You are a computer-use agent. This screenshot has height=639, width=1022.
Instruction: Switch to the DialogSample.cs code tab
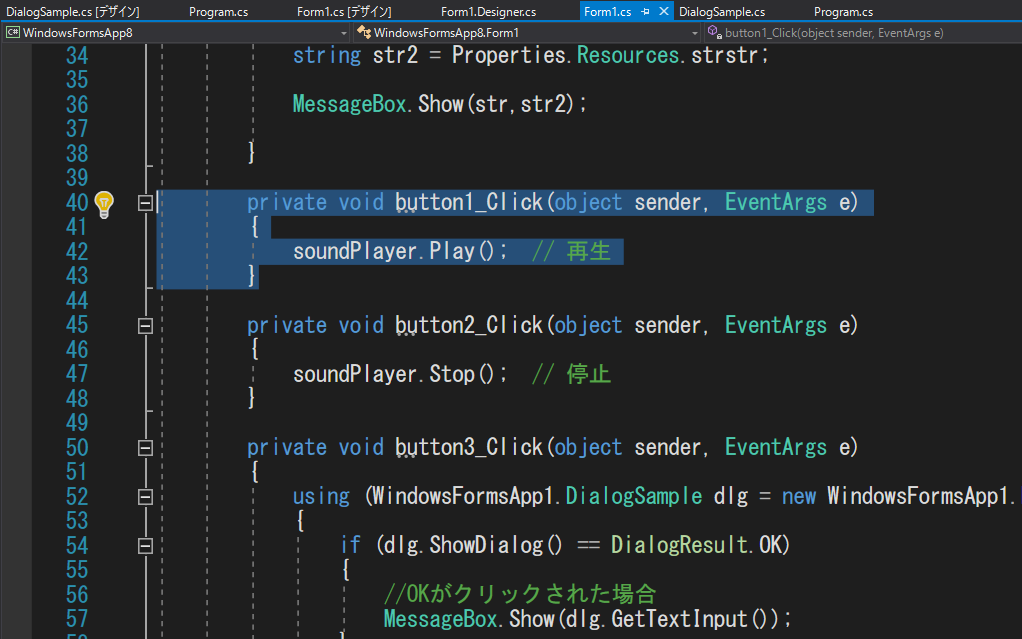pos(722,12)
